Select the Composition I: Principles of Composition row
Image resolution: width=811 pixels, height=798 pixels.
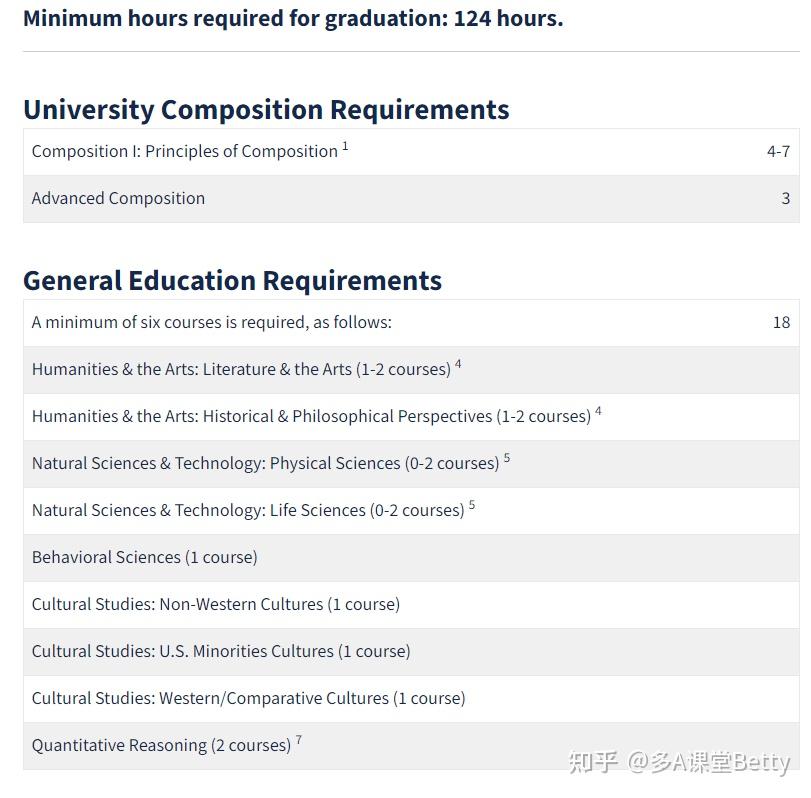pyautogui.click(x=411, y=152)
